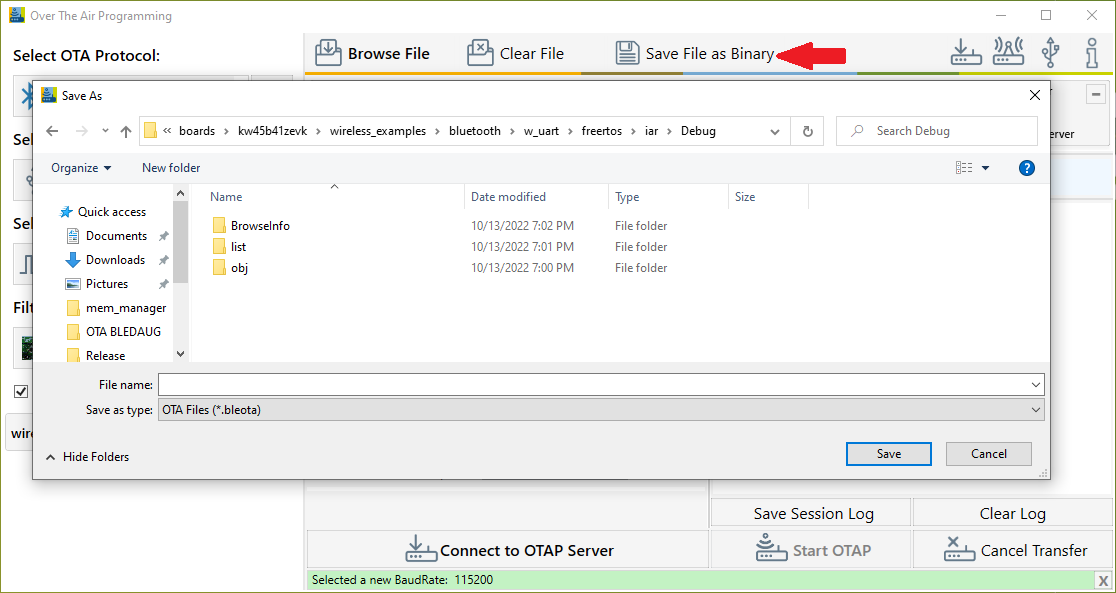This screenshot has height=593, width=1116.
Task: Open the Organize dropdown menu
Action: 81,168
